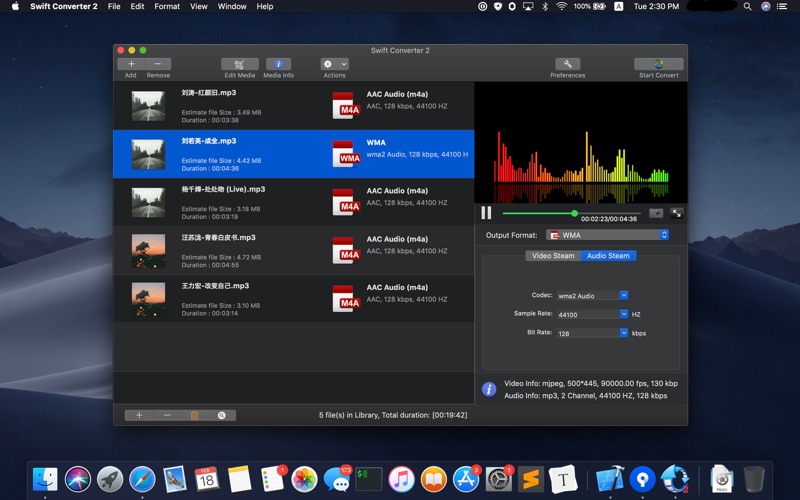The height and width of the screenshot is (500, 800).
Task: Expand the Output Format WMA dropdown
Action: [607, 235]
